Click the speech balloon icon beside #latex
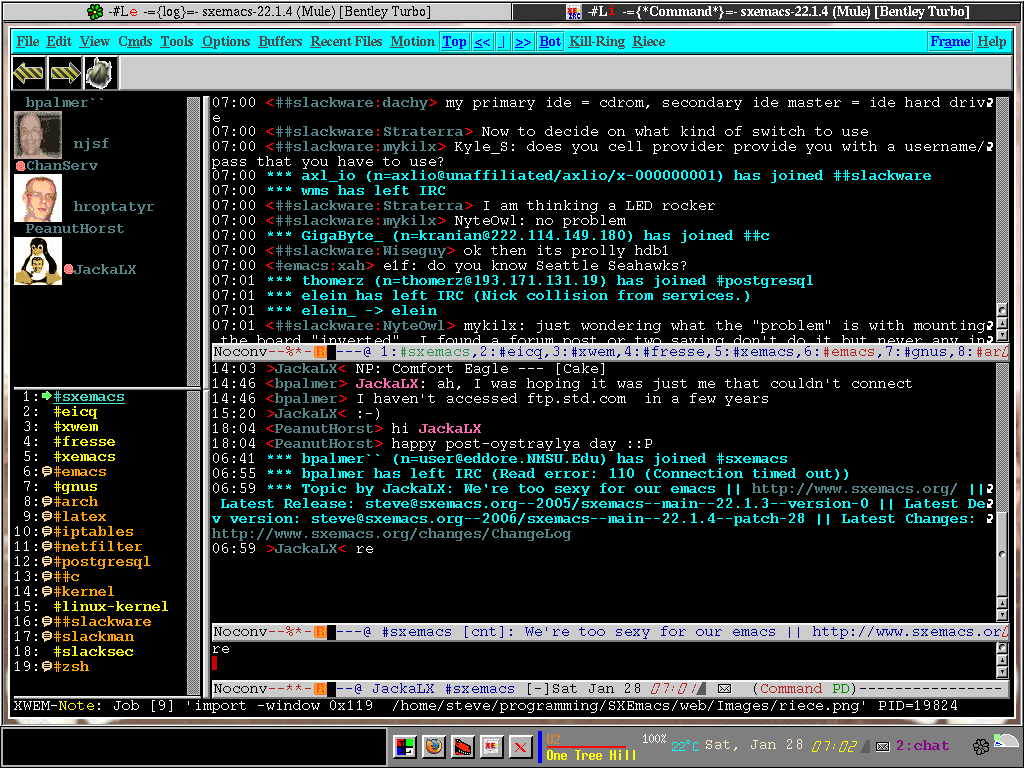 click(47, 517)
